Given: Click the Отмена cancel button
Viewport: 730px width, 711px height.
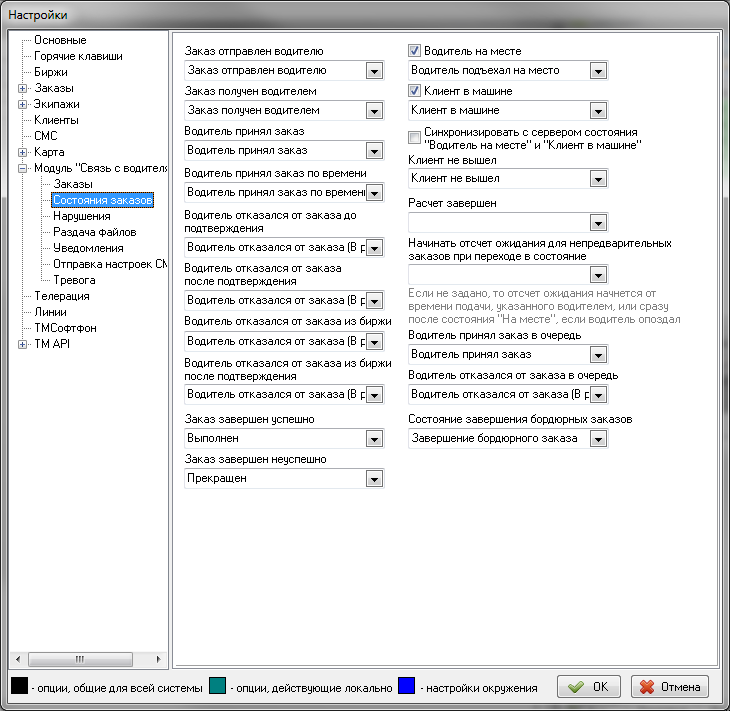Looking at the screenshot, I should pyautogui.click(x=670, y=687).
